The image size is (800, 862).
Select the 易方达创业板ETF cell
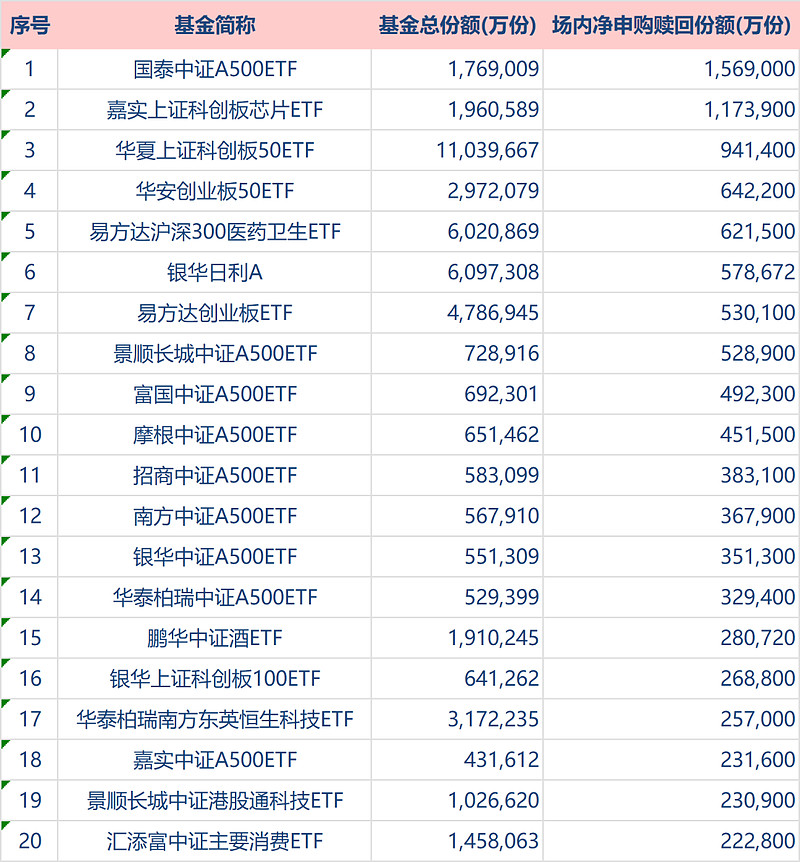[214, 313]
